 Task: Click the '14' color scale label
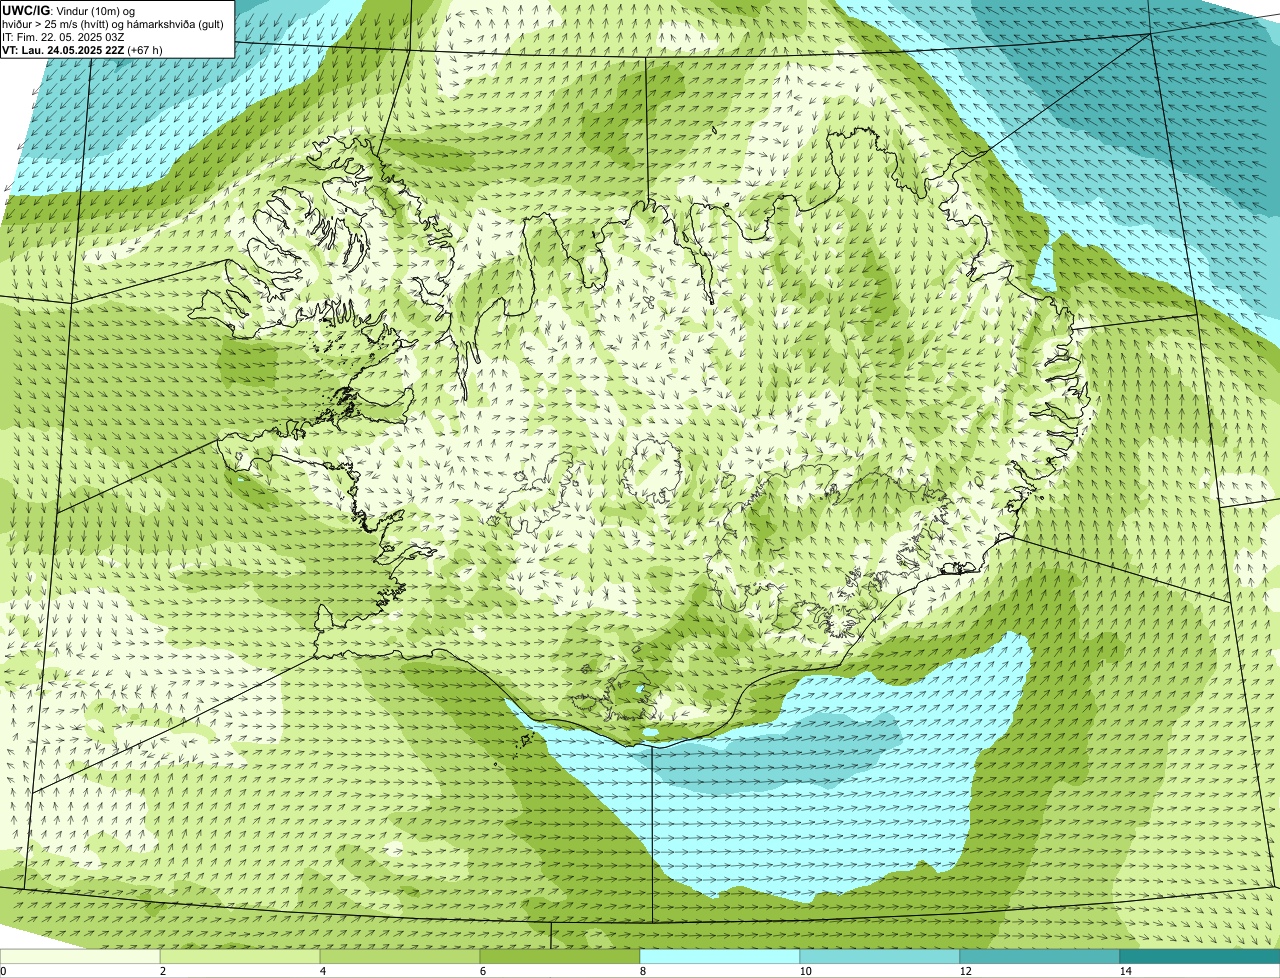pos(1125,971)
